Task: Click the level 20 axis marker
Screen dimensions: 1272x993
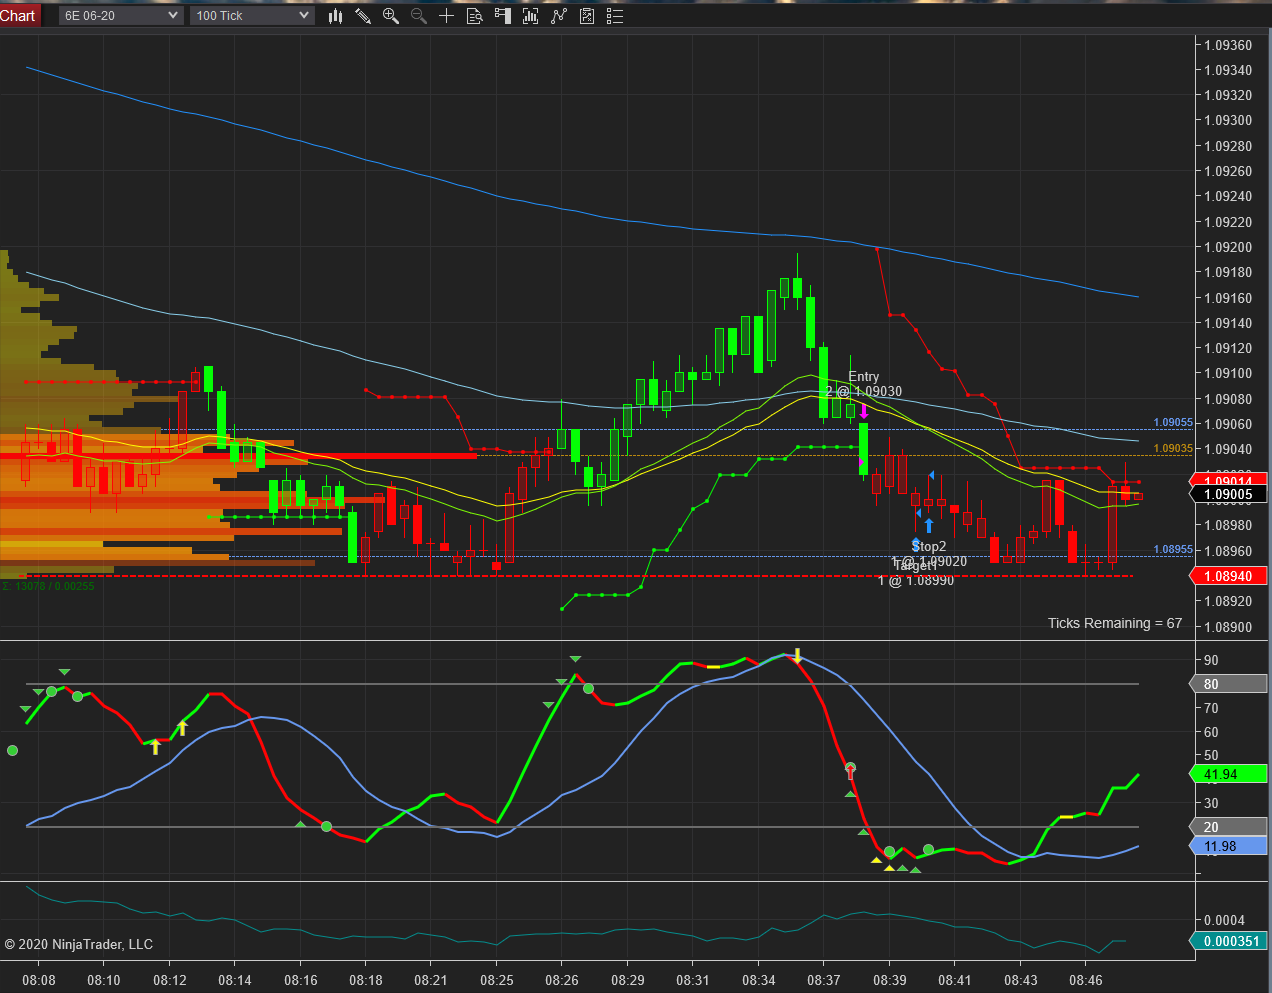Action: (1228, 827)
